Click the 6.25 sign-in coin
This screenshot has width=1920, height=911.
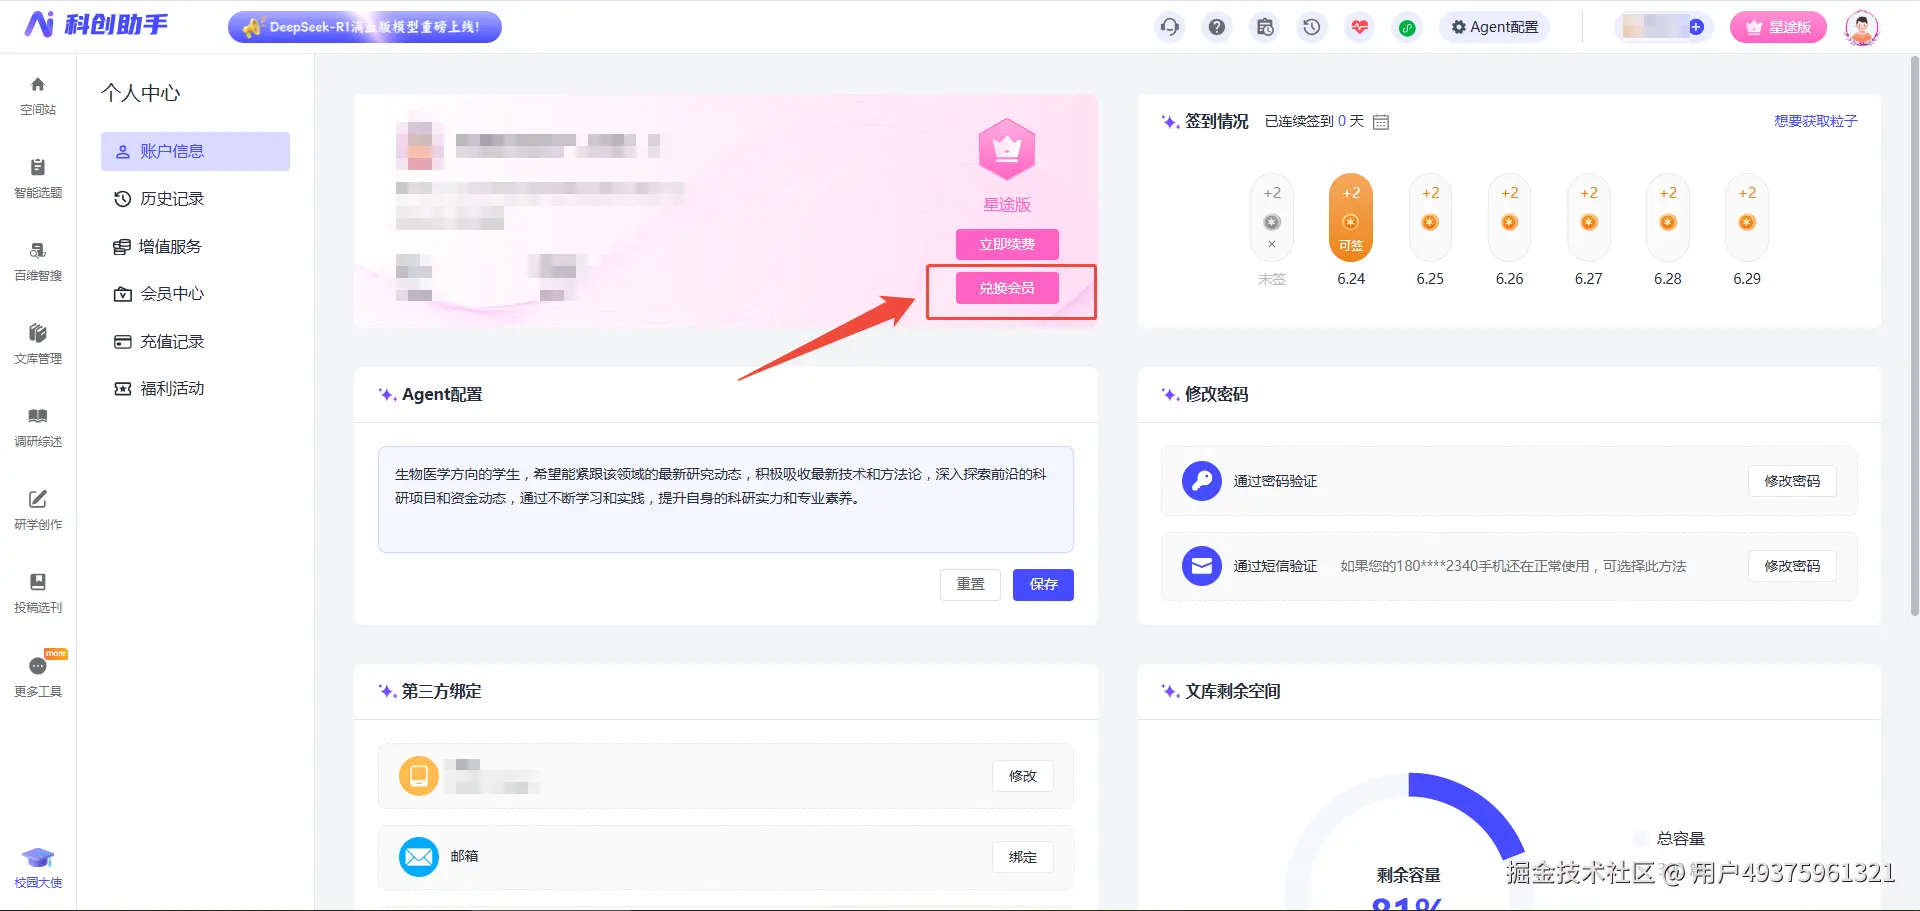tap(1430, 218)
